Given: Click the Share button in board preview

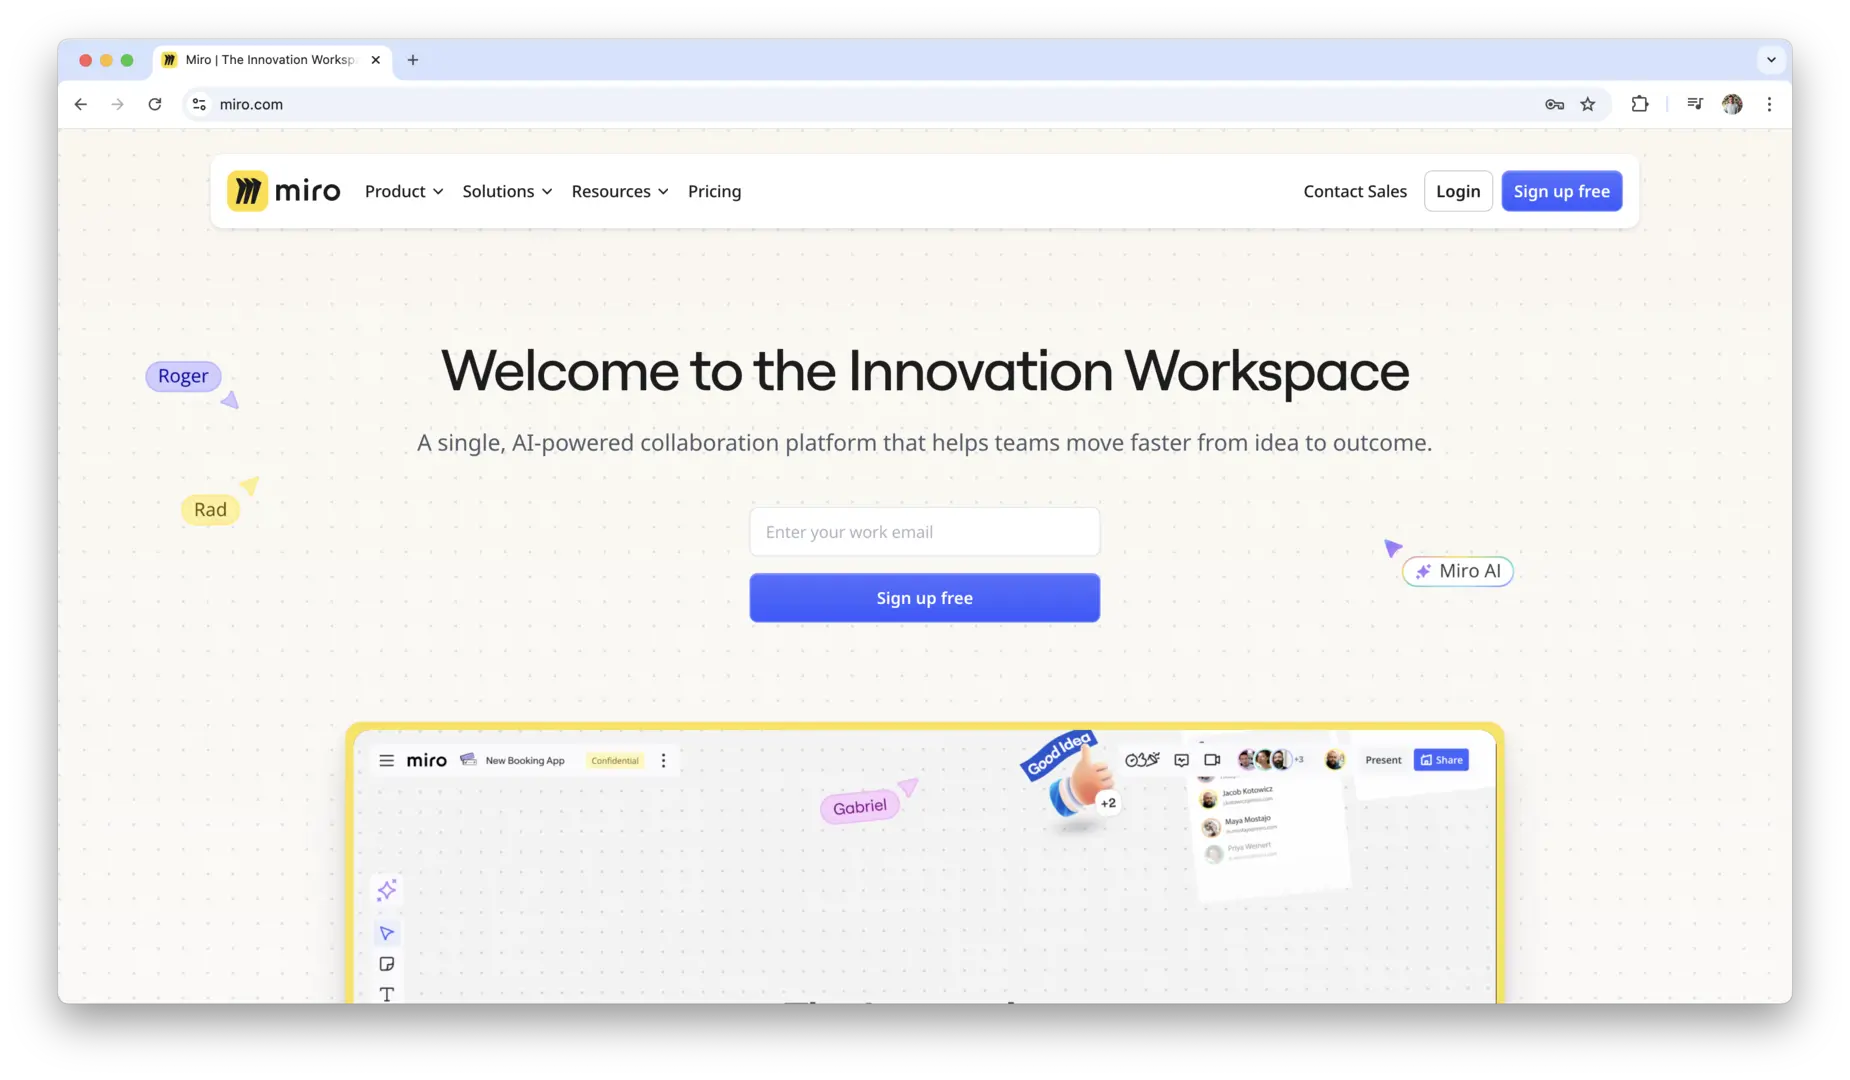Looking at the screenshot, I should tap(1441, 760).
